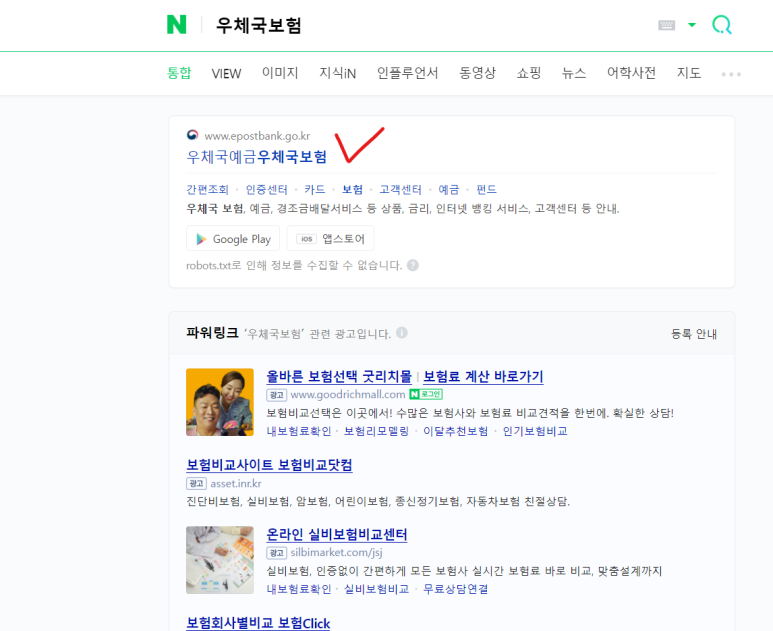
Task: Open 온라인 실비보험비교센터 ad title
Action: click(337, 534)
